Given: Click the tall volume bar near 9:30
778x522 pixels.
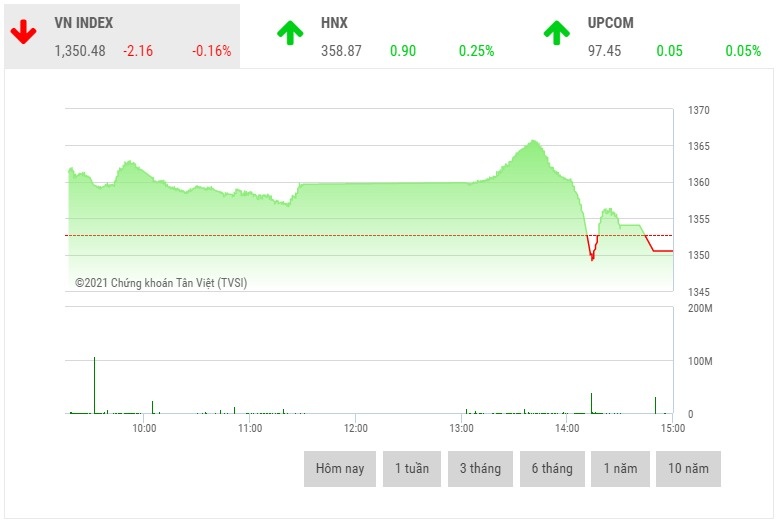Looking at the screenshot, I should tap(95, 385).
